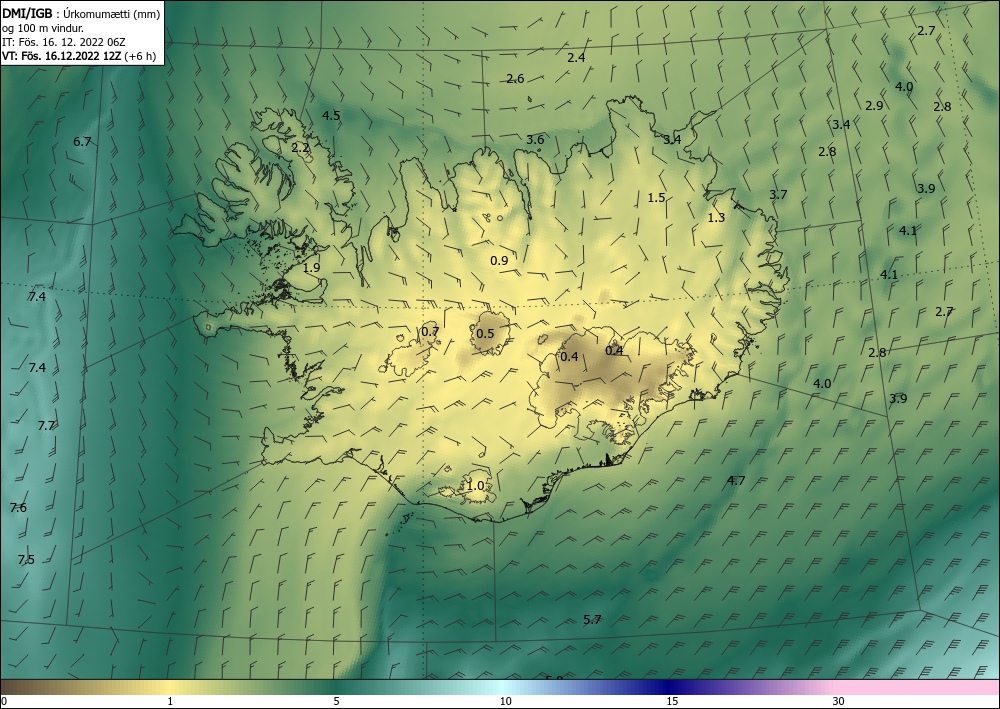Image resolution: width=1000 pixels, height=709 pixels.
Task: Select the 30 tick label on the color scale
Action: [839, 701]
